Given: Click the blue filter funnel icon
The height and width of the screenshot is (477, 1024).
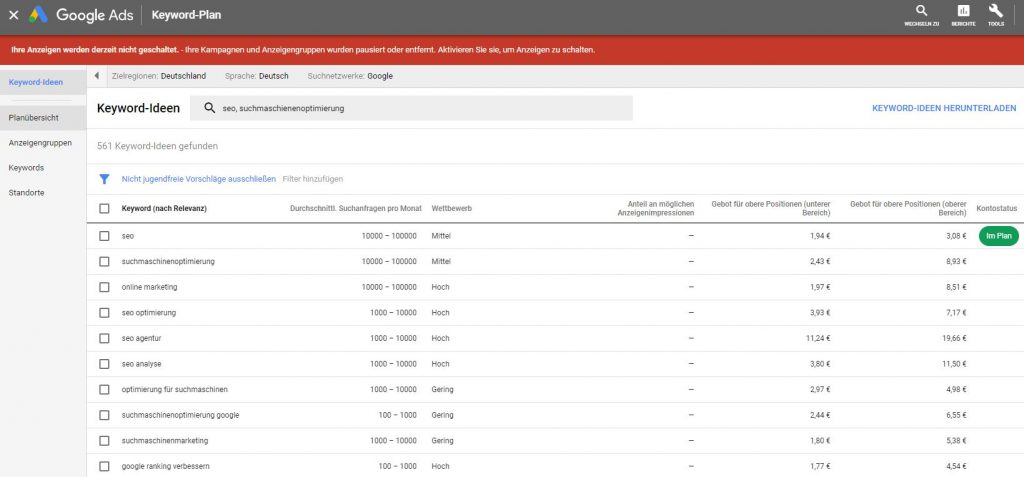Looking at the screenshot, I should [x=104, y=178].
